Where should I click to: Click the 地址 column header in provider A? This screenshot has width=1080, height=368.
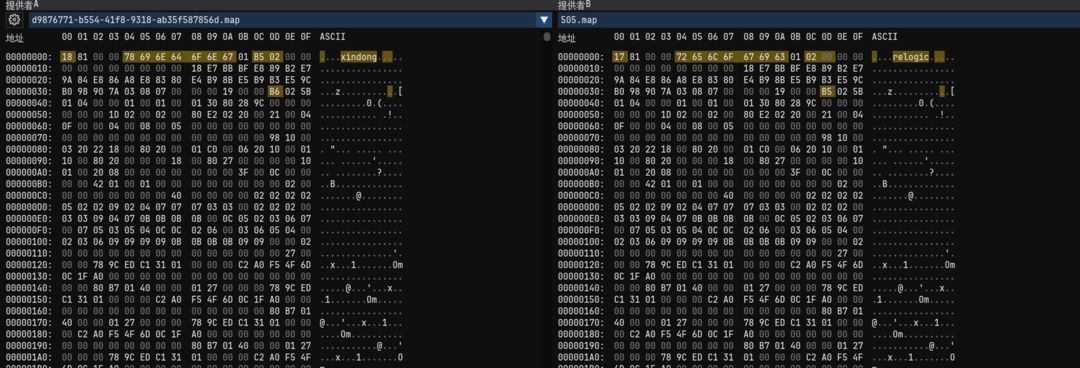(x=14, y=37)
